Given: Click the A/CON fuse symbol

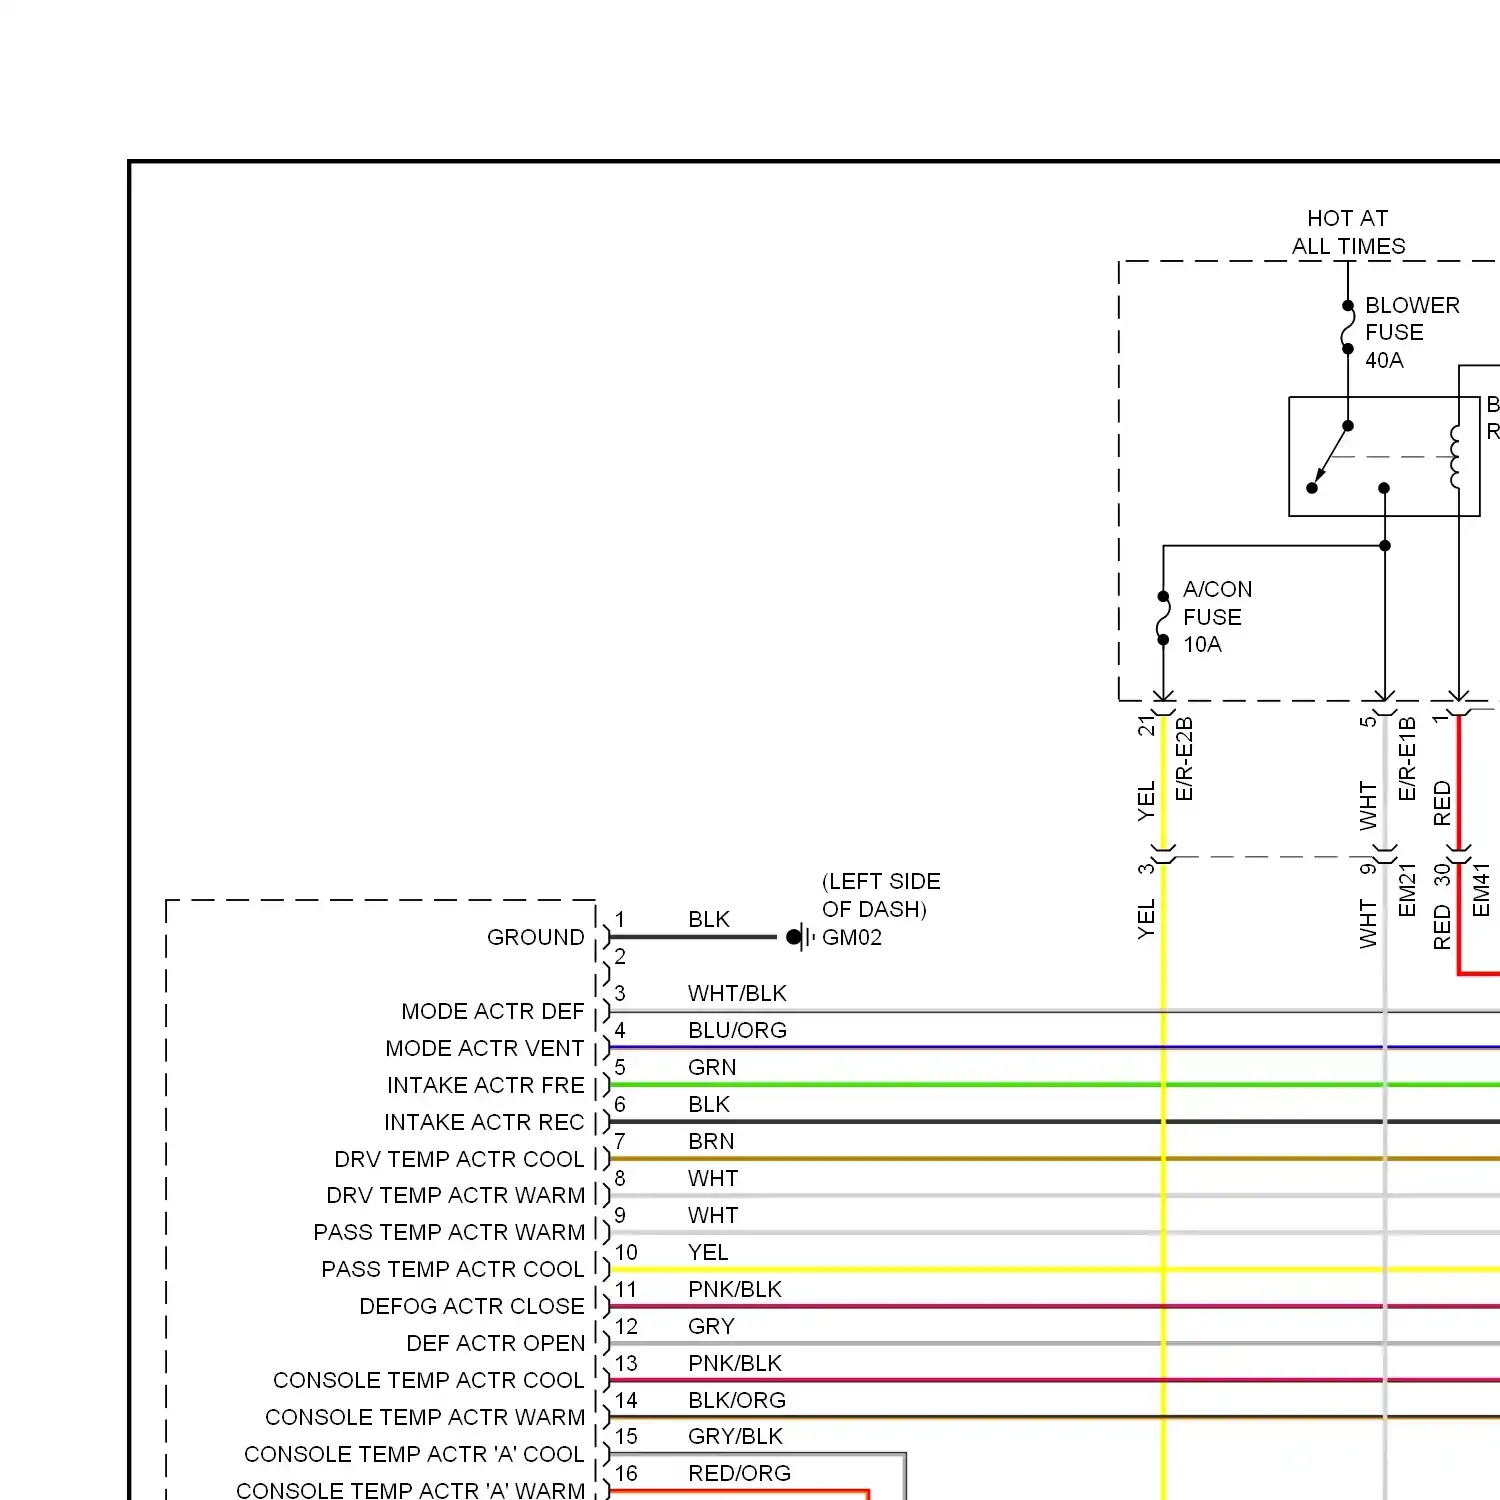Looking at the screenshot, I should tap(1163, 618).
